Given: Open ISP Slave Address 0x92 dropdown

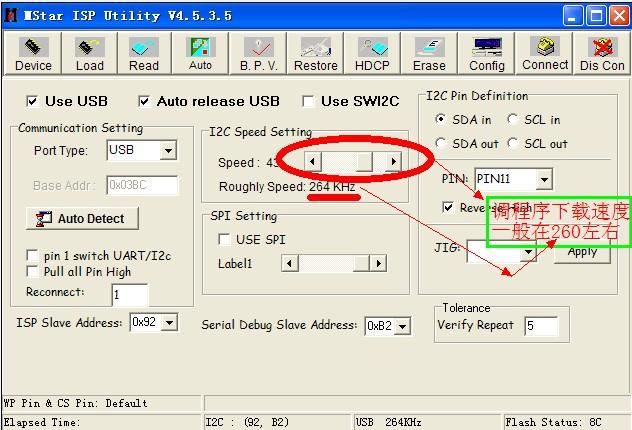Looking at the screenshot, I should (x=170, y=322).
